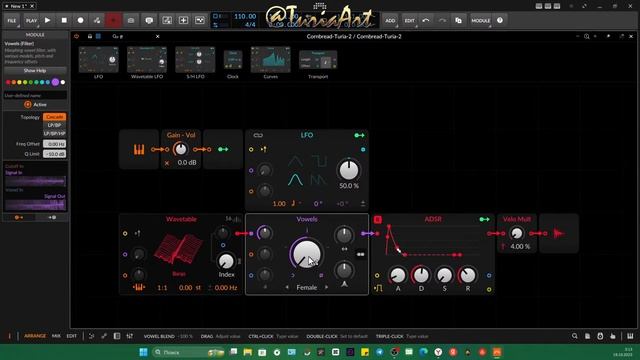Click the piano keys icon in bottom right
Screen dimensions: 640x360
click(x=630, y=336)
